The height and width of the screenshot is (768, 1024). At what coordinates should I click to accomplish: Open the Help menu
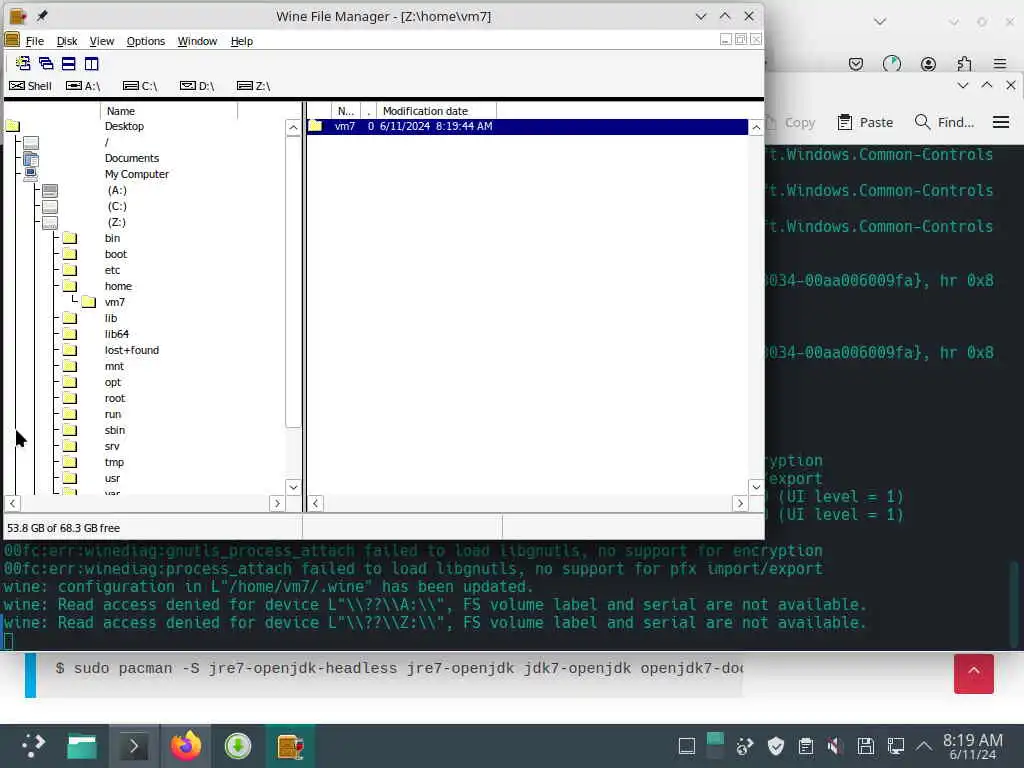click(242, 41)
